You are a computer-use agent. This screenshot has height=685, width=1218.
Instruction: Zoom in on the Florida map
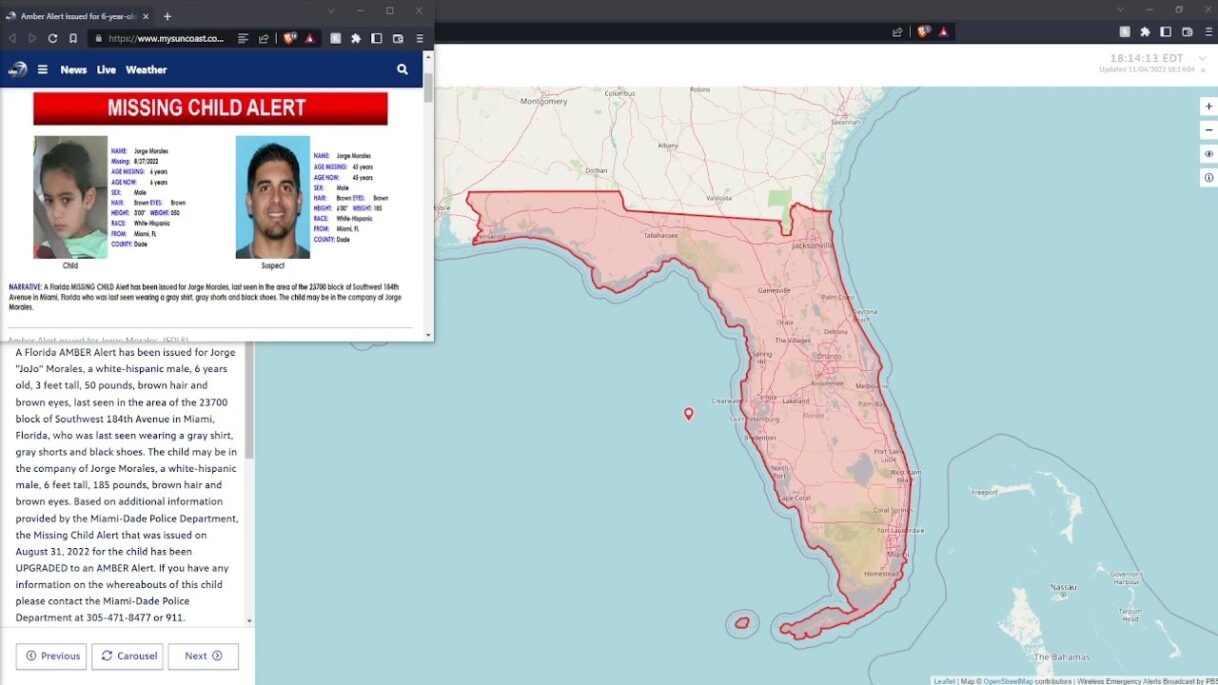click(x=1208, y=106)
